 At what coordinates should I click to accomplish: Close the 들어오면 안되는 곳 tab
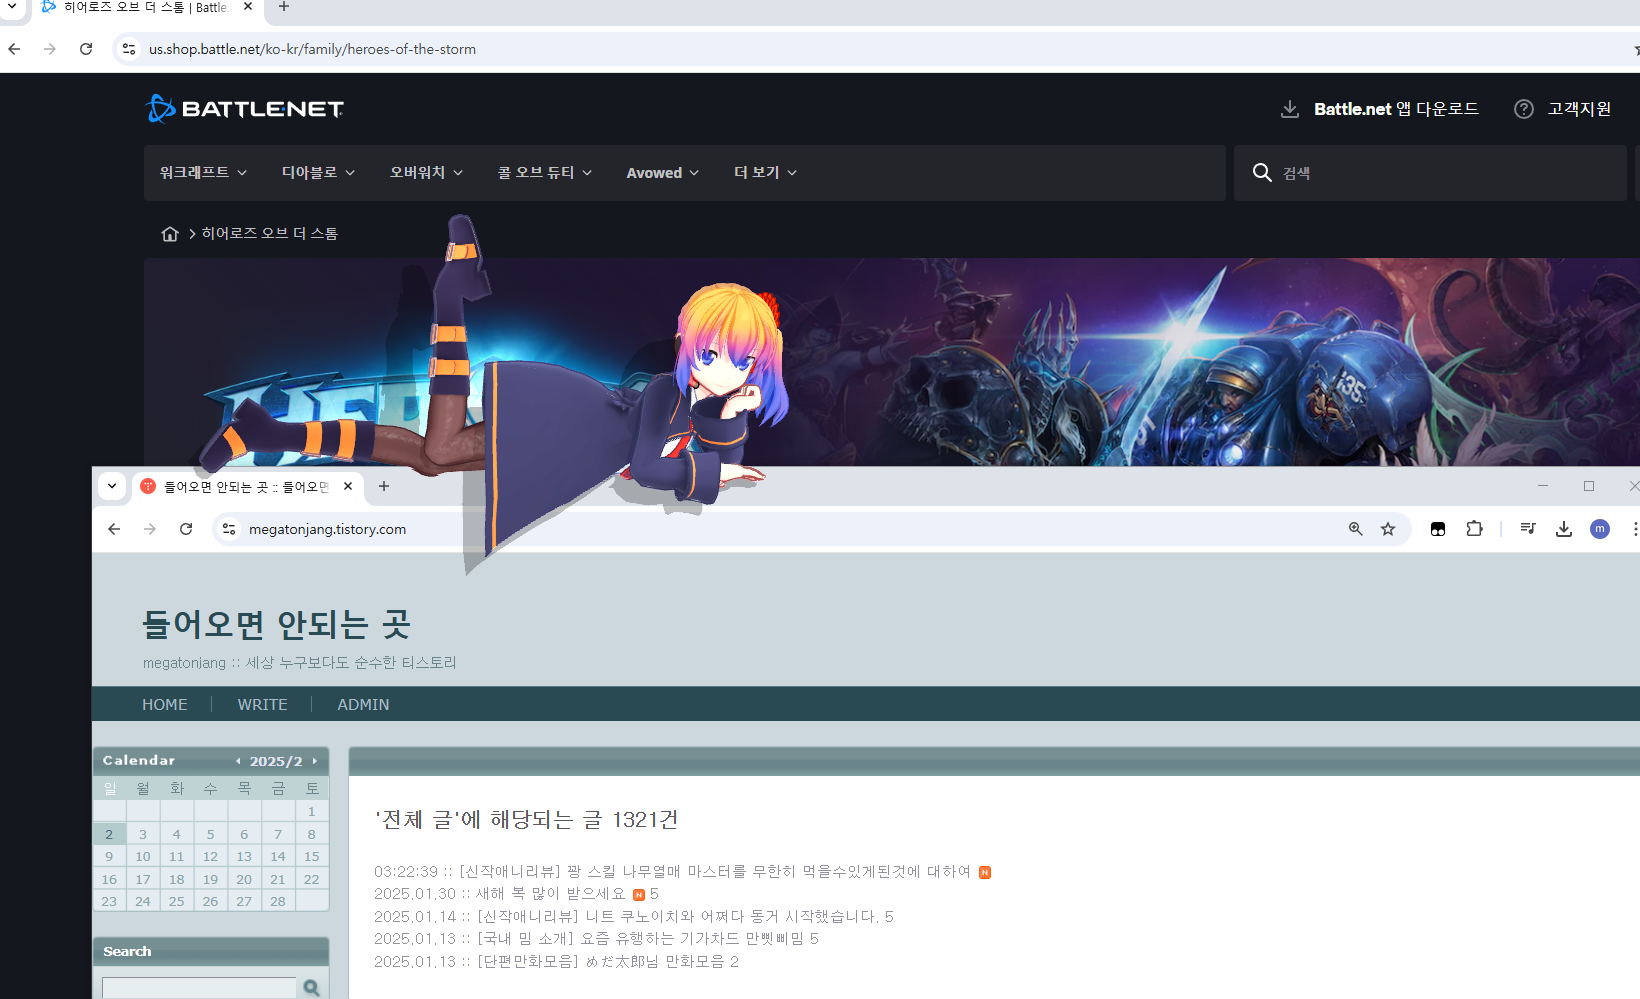[348, 486]
